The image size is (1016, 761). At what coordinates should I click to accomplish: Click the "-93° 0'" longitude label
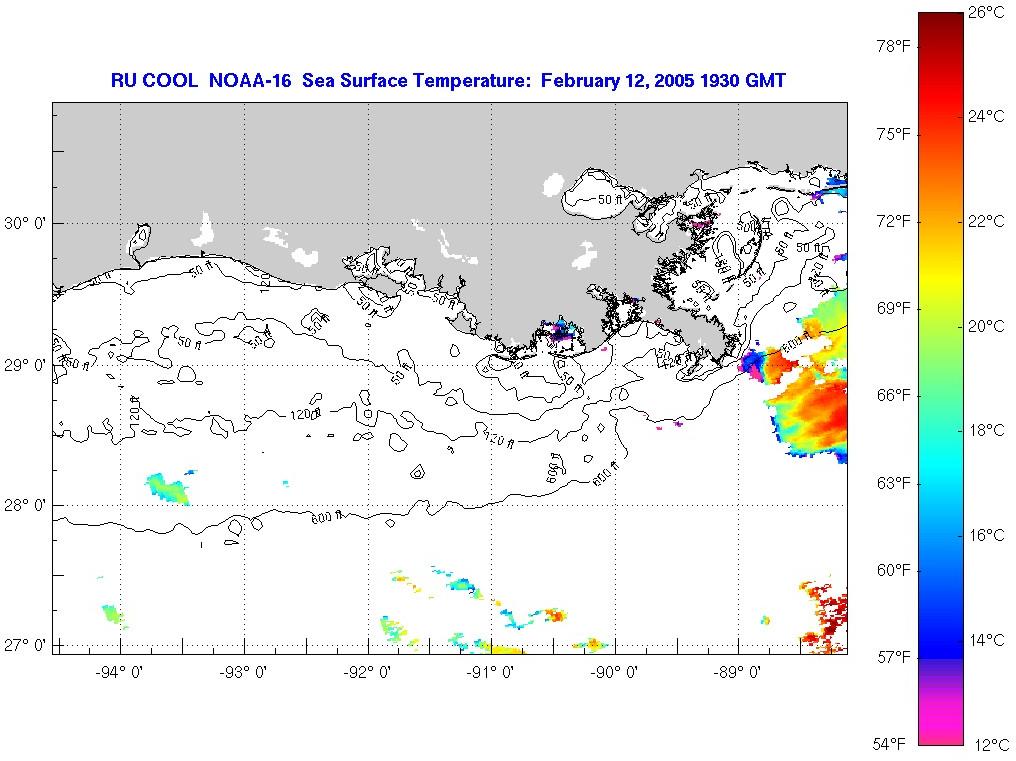click(243, 672)
